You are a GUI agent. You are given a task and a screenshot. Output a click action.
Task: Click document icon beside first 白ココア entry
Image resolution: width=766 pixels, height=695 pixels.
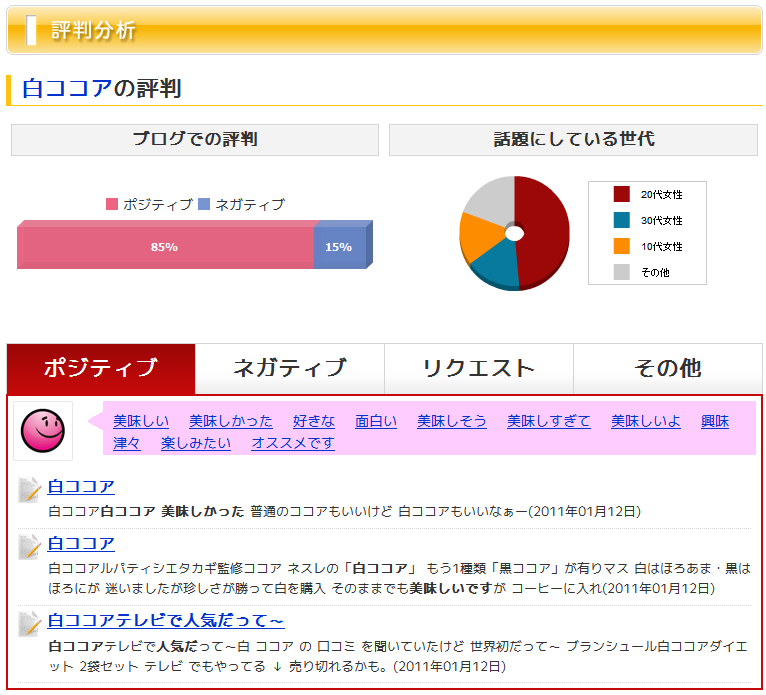(29, 490)
